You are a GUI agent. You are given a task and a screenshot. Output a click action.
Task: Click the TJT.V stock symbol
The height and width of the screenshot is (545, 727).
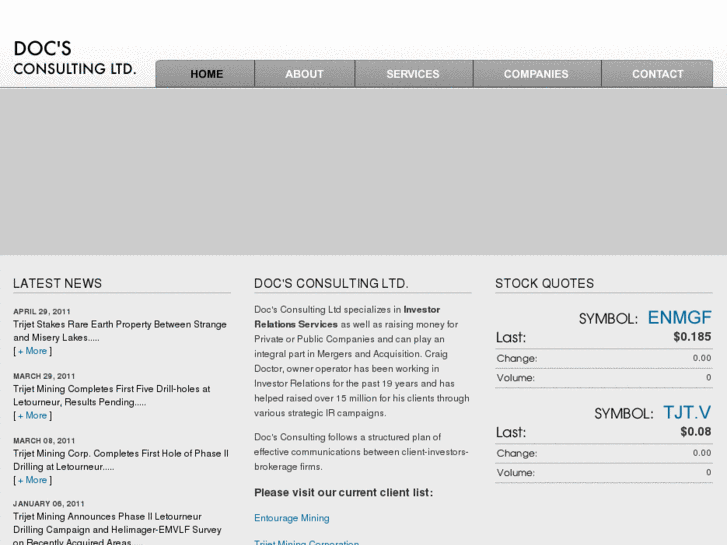687,412
